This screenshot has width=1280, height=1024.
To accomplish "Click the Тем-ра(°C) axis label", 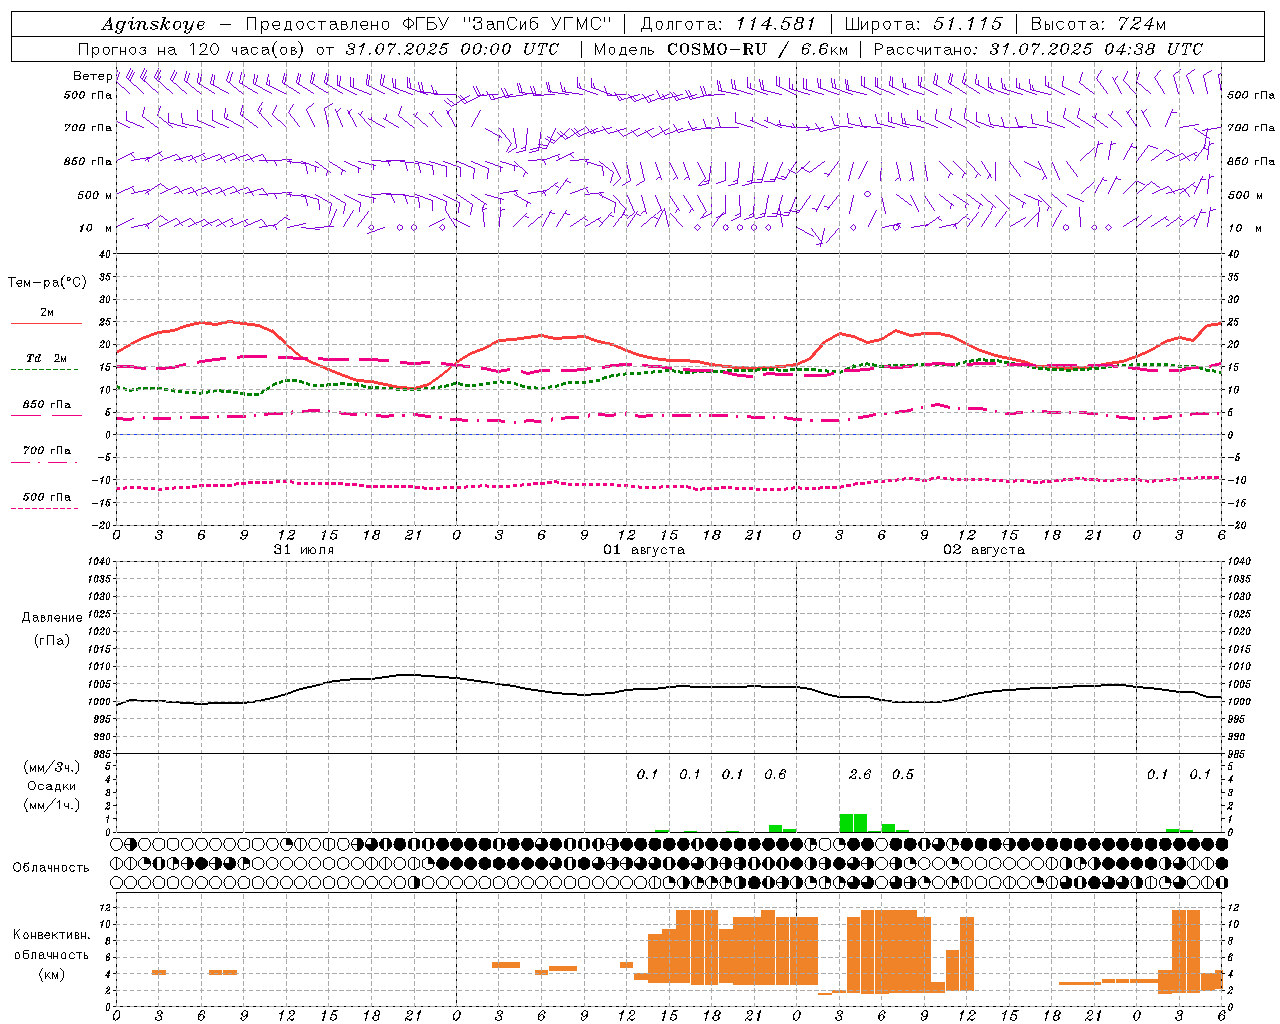I will [47, 282].
